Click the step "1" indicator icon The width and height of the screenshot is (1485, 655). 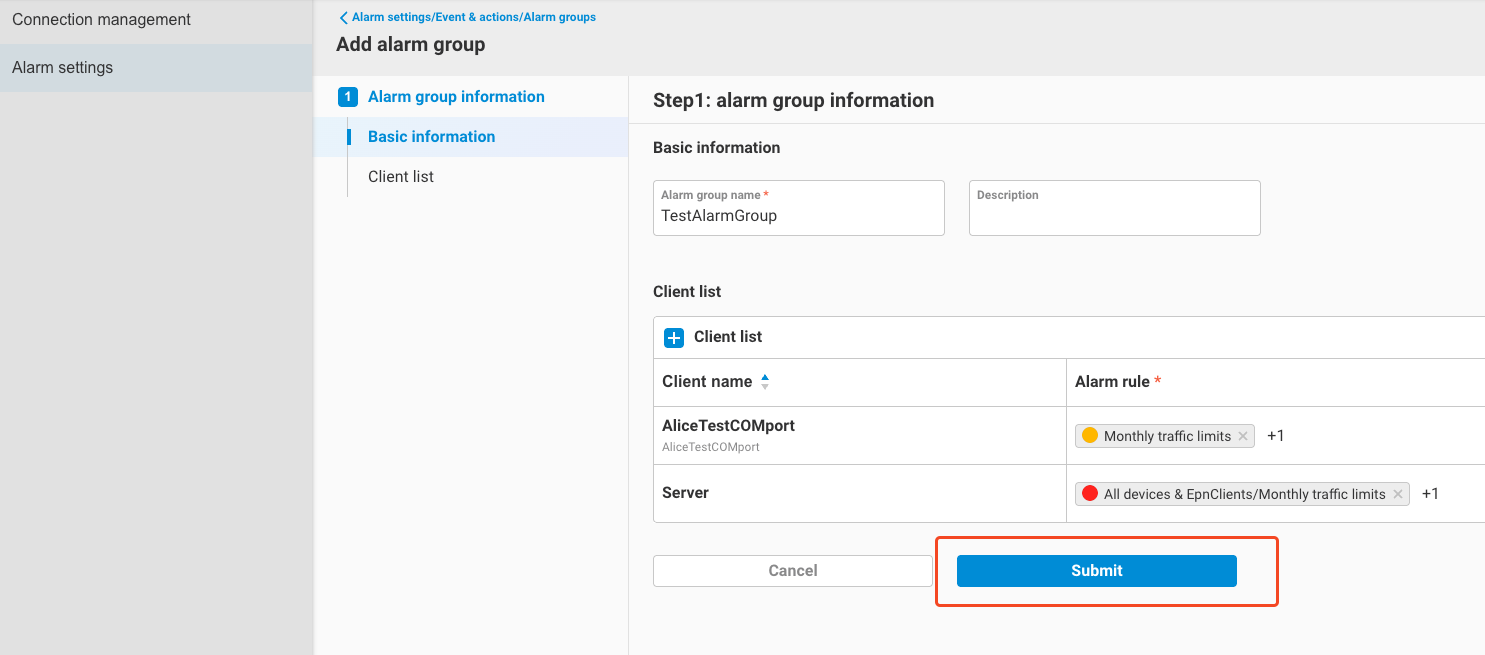tap(348, 96)
